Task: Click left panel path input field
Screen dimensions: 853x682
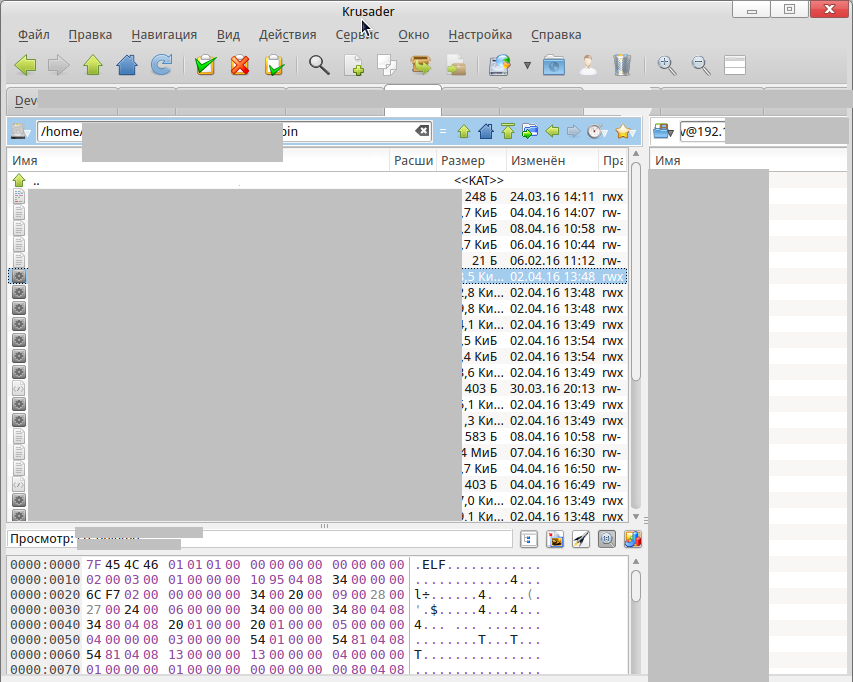Action: pyautogui.click(x=234, y=131)
